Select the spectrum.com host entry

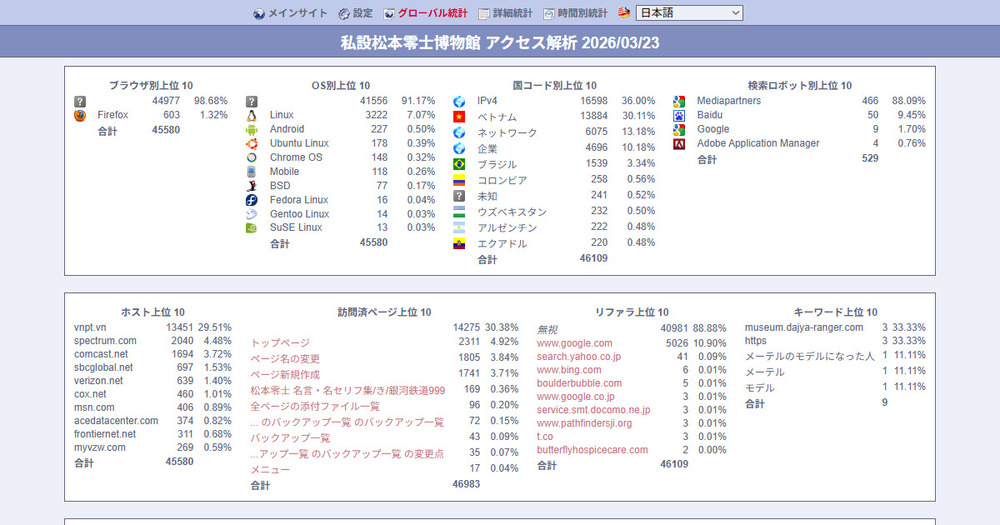(105, 341)
